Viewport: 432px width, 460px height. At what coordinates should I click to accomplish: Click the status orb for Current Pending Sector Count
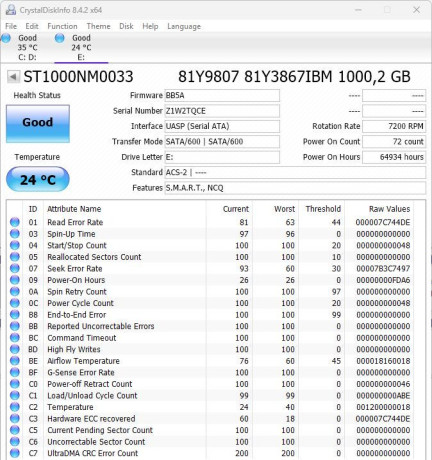click(x=15, y=430)
